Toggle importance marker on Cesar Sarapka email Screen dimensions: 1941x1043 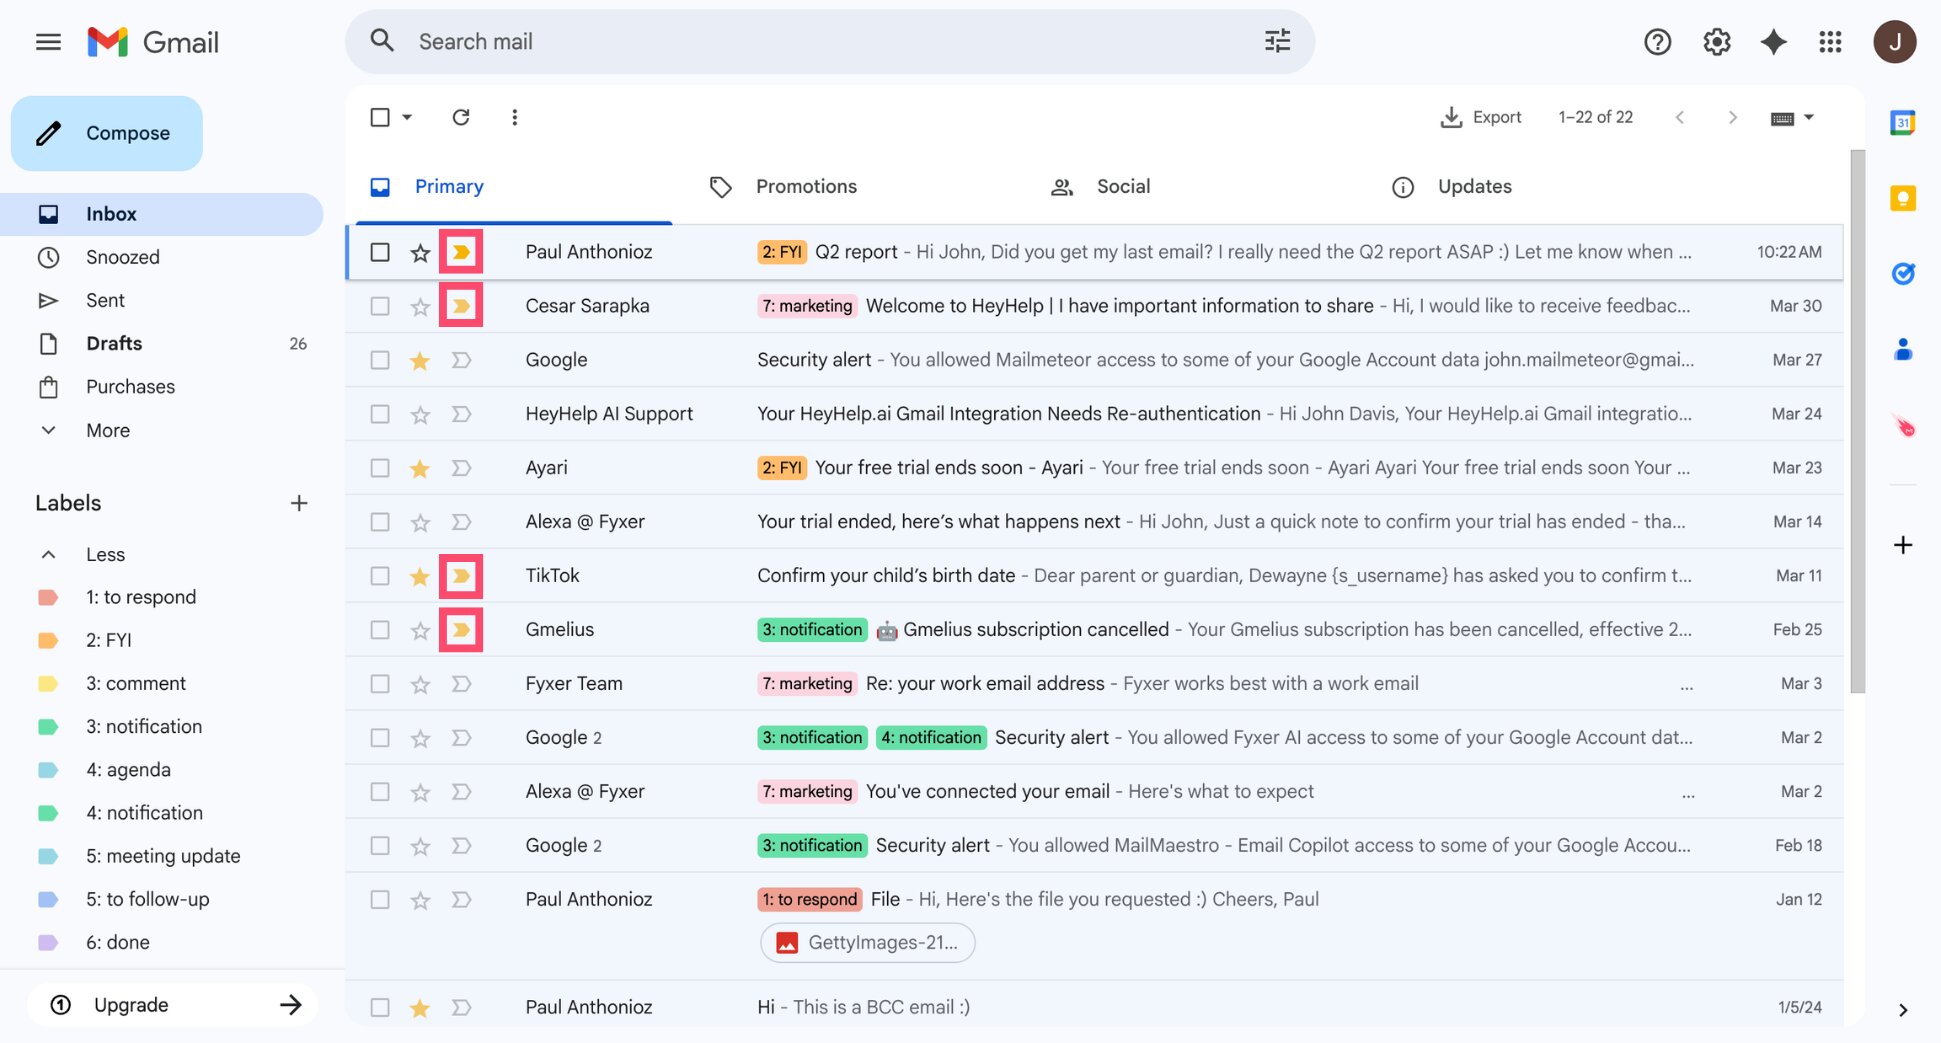point(461,306)
